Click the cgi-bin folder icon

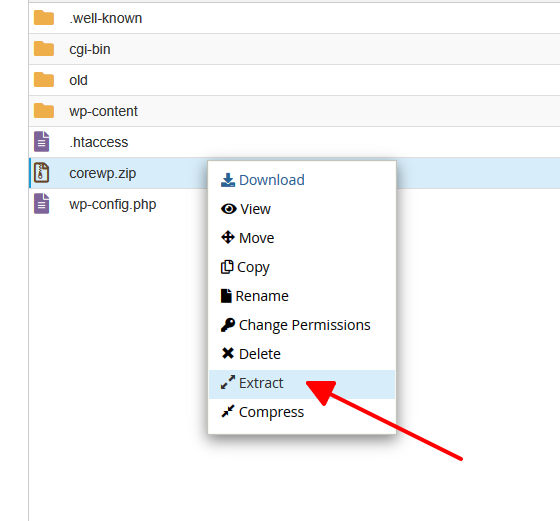click(44, 49)
